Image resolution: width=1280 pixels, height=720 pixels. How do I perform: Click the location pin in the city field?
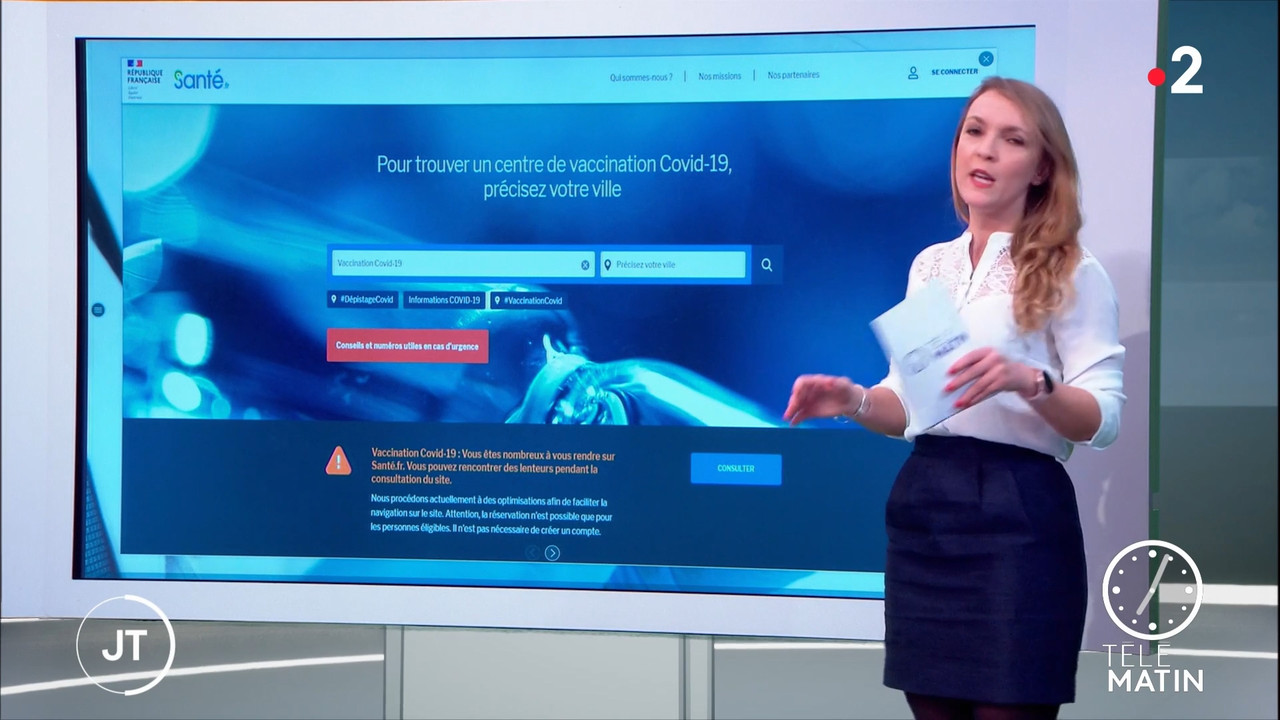pyautogui.click(x=607, y=265)
